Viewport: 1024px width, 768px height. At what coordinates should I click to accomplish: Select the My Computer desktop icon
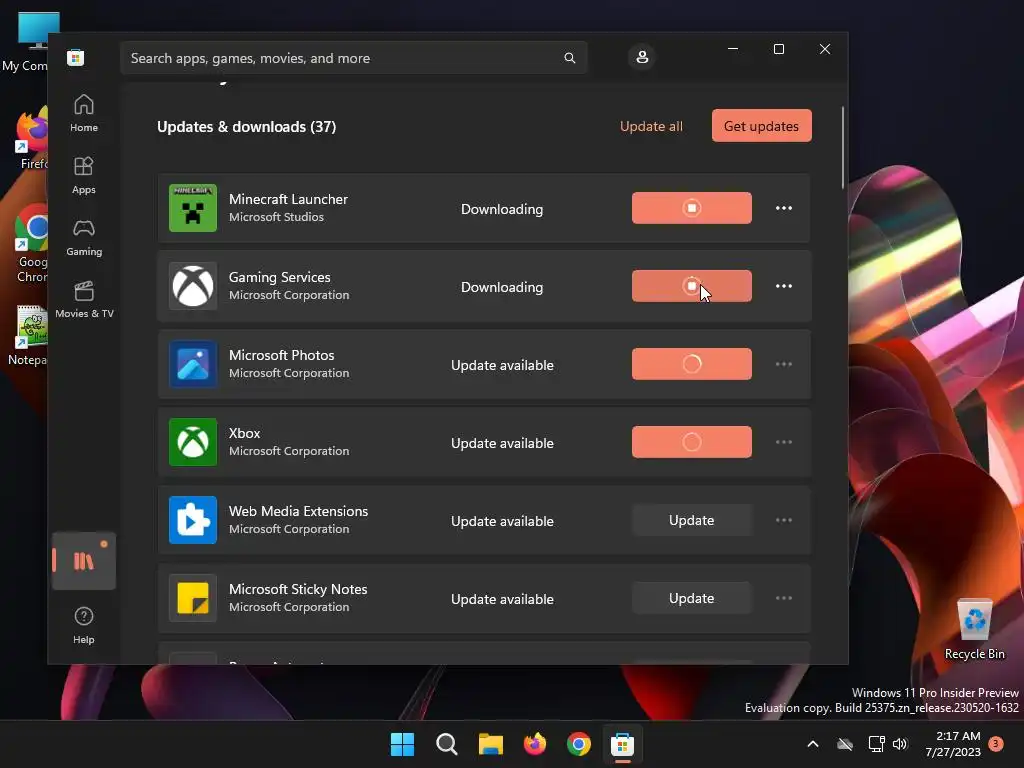coord(25,42)
